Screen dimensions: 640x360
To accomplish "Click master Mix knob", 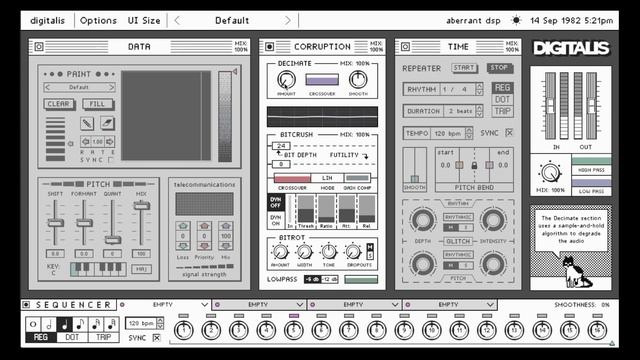I will tap(550, 173).
